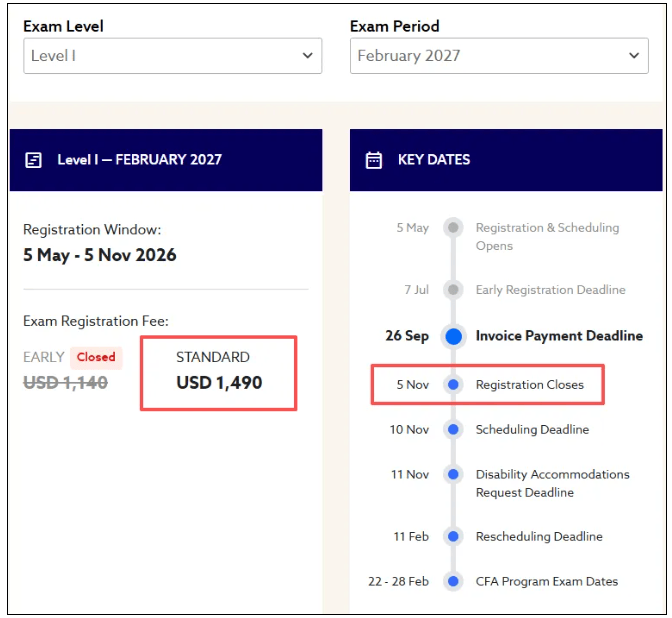Click the '10 Nov' date label

point(409,429)
